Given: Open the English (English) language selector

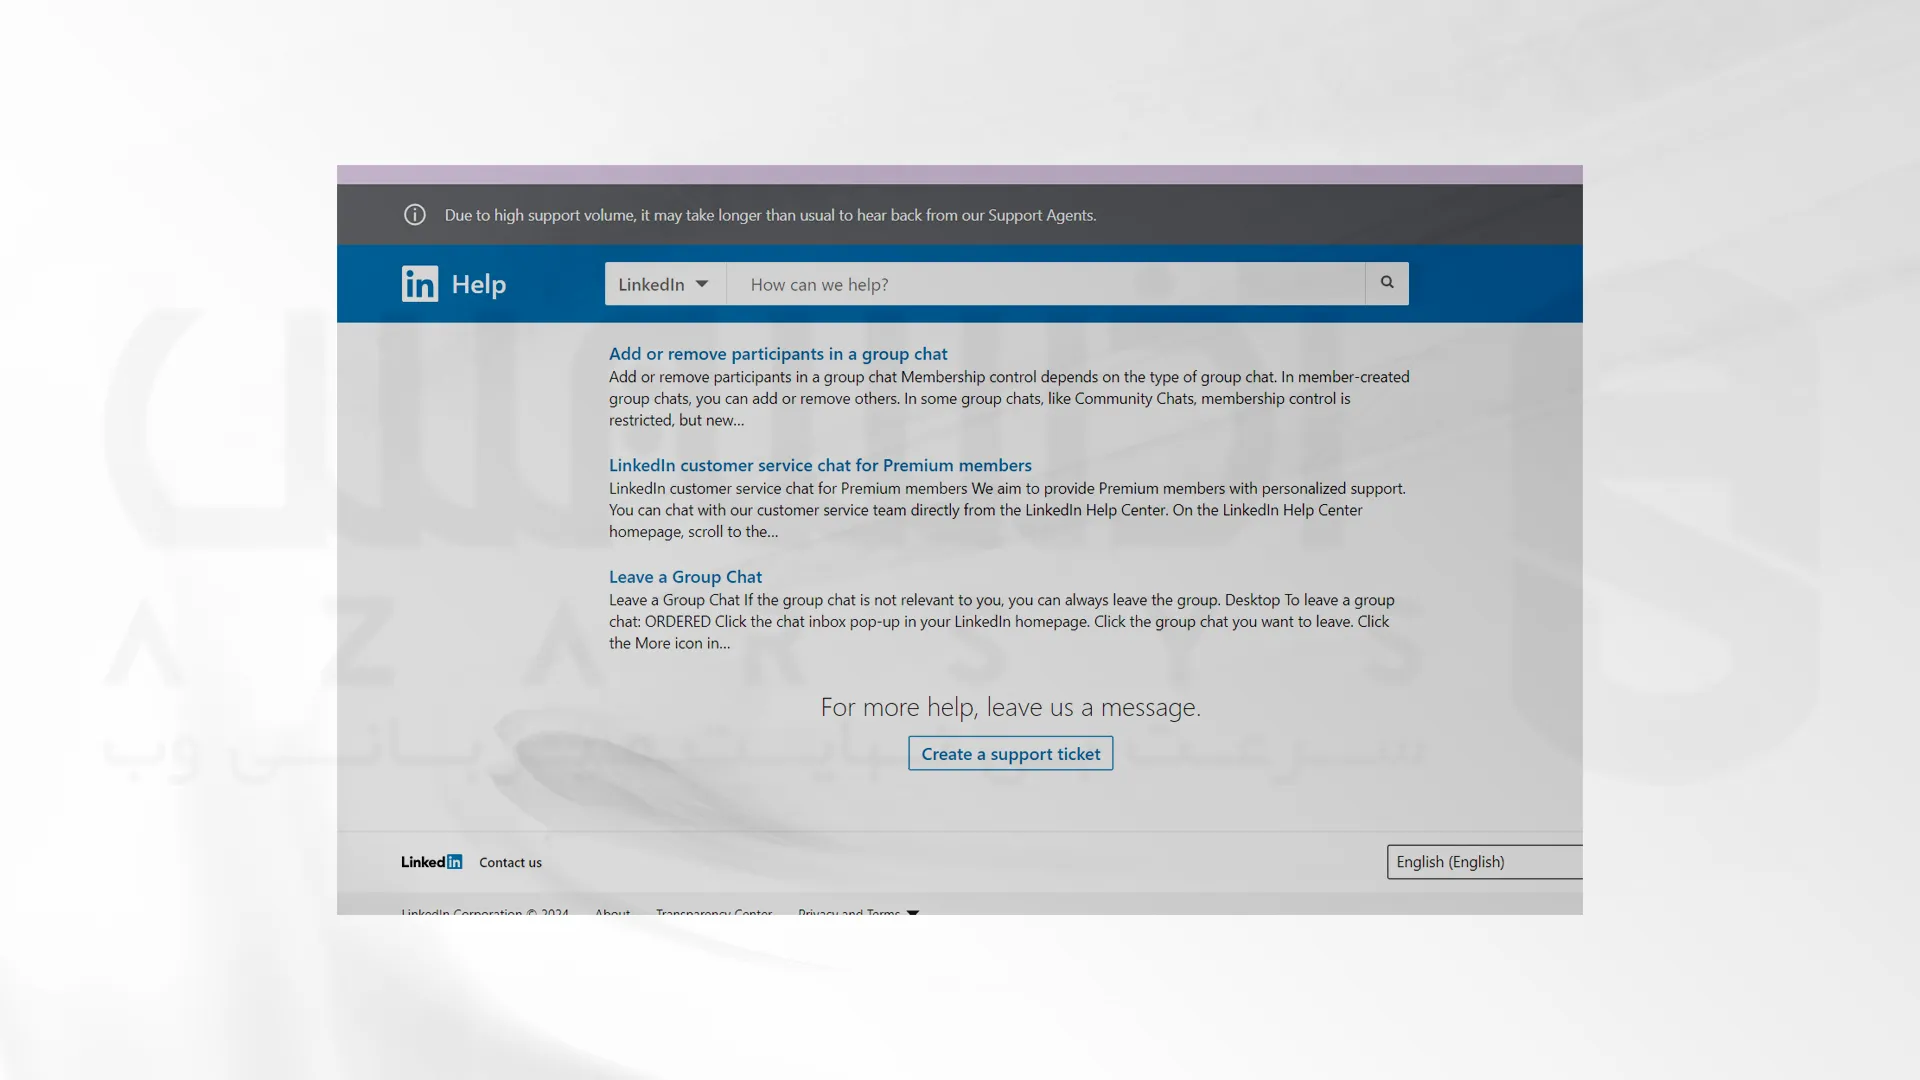Looking at the screenshot, I should (x=1484, y=862).
